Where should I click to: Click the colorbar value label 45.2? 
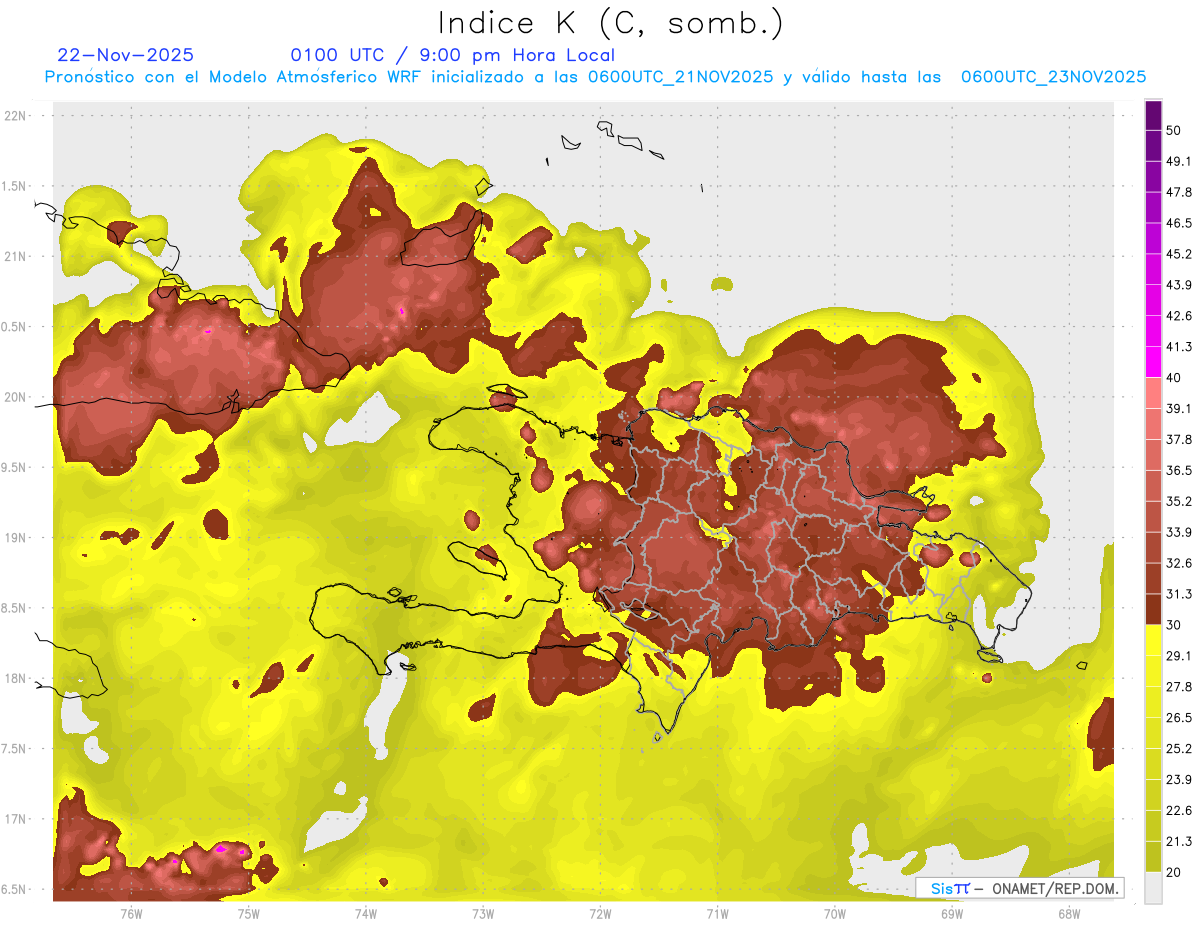(x=1179, y=254)
